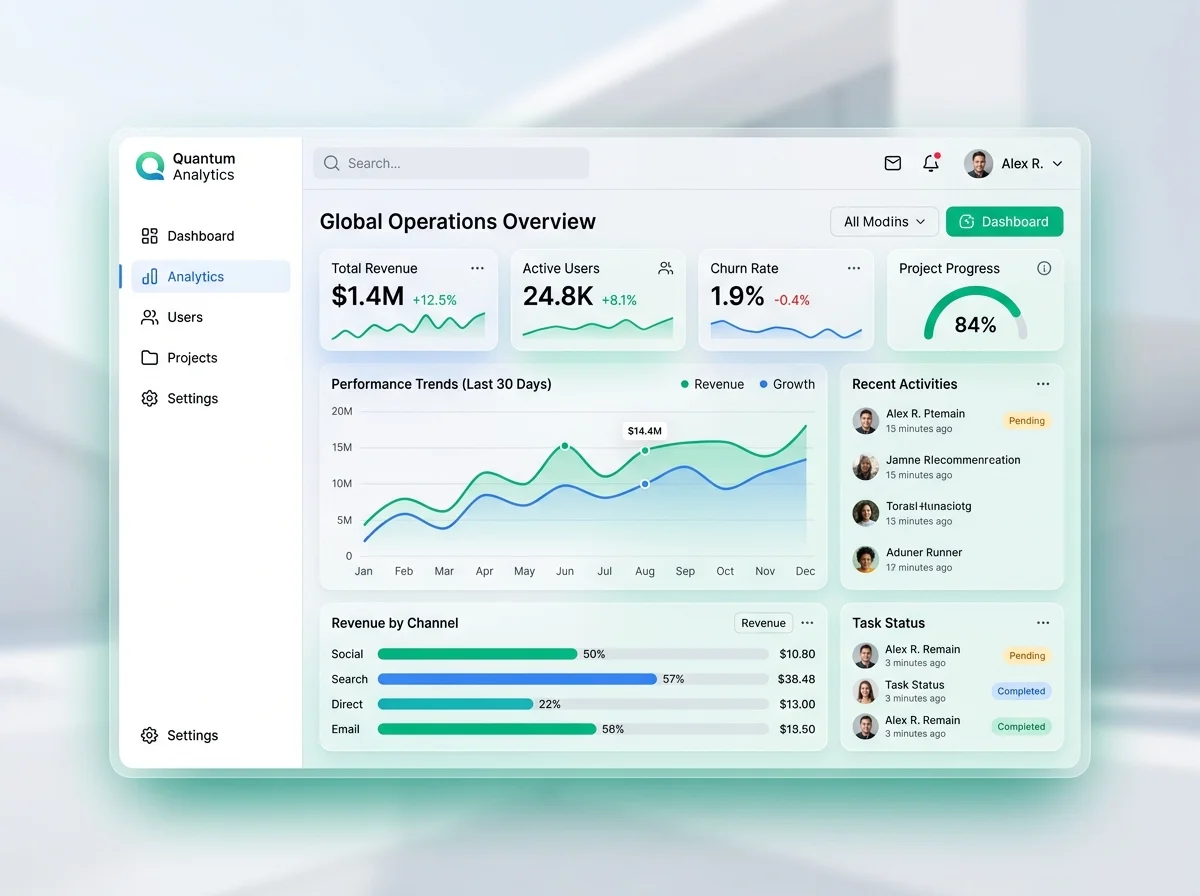
Task: Click the Social 50% progress bar
Action: pos(573,654)
